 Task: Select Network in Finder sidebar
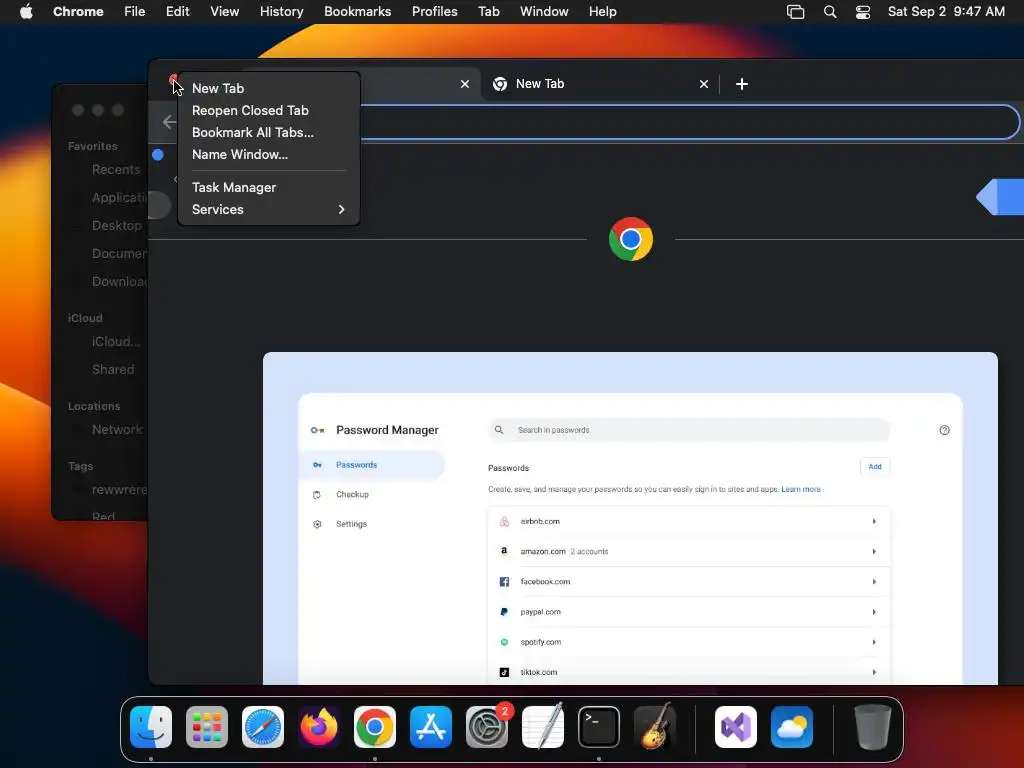click(117, 429)
